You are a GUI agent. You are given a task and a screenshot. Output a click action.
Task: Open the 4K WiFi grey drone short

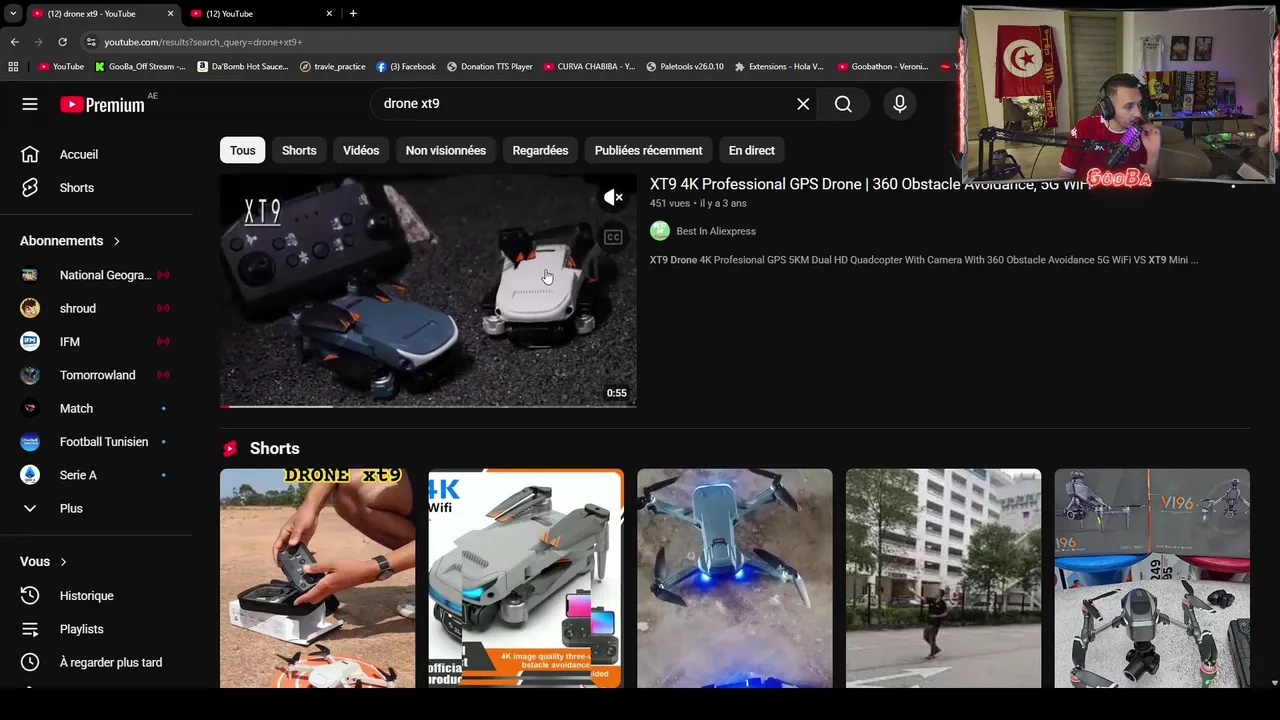pos(526,578)
